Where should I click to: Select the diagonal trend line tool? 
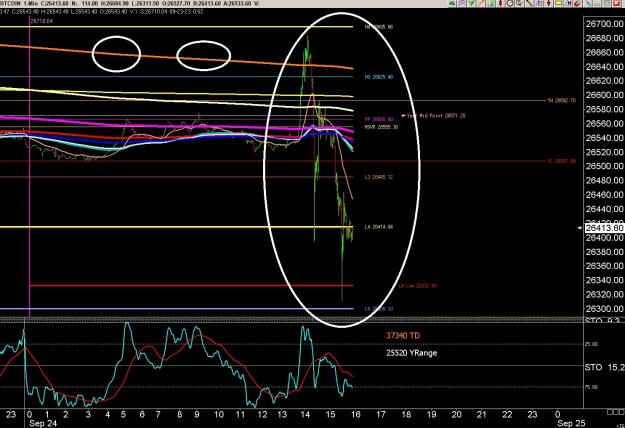click(529, 3)
